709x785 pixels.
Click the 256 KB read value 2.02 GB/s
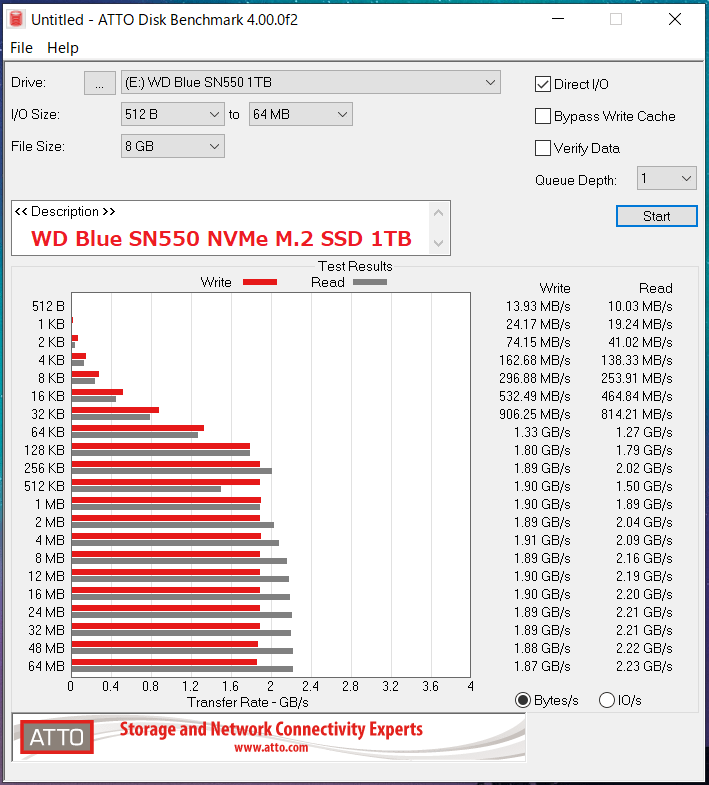tap(644, 469)
